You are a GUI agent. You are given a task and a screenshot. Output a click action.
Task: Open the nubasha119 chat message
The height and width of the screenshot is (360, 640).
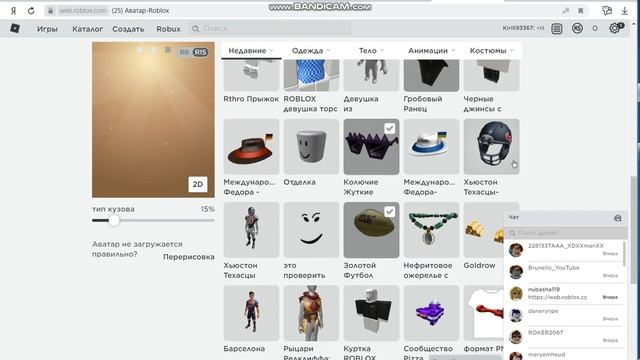click(565, 293)
